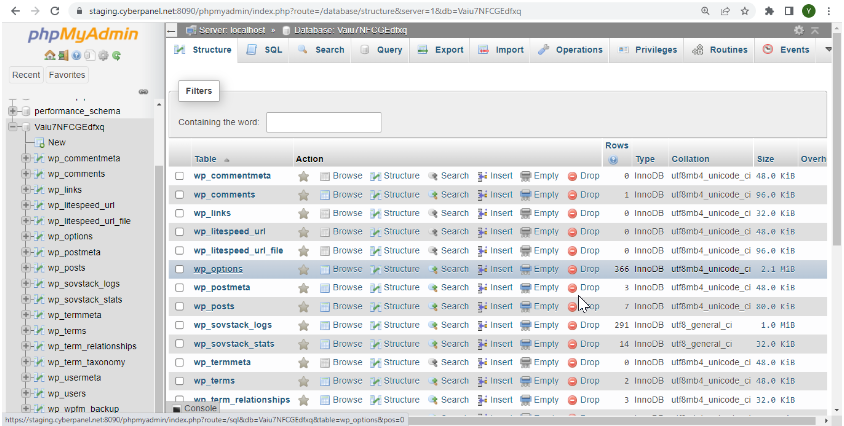Image resolution: width=844 pixels, height=426 pixels.
Task: Open page settings gear at top right
Action: click(x=799, y=30)
